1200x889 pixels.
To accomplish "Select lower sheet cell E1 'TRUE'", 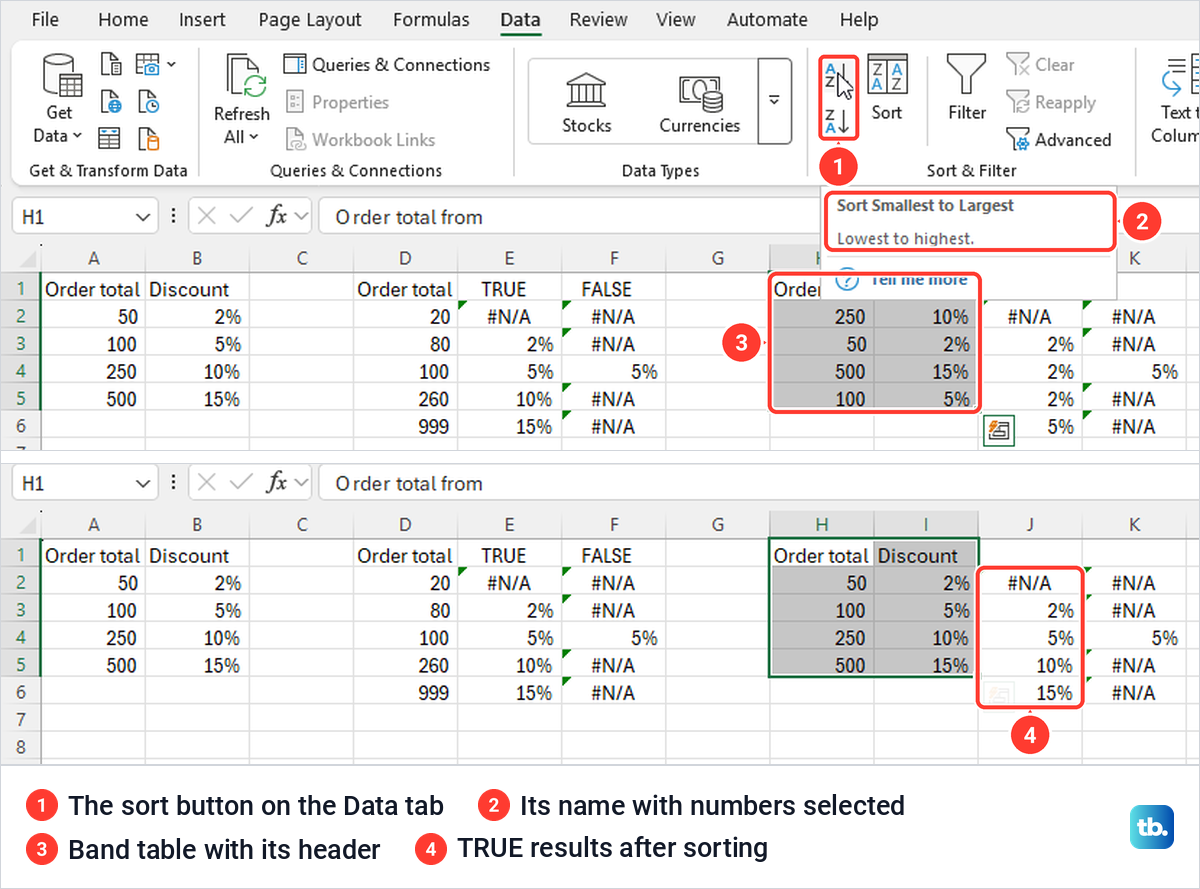I will coord(510,556).
